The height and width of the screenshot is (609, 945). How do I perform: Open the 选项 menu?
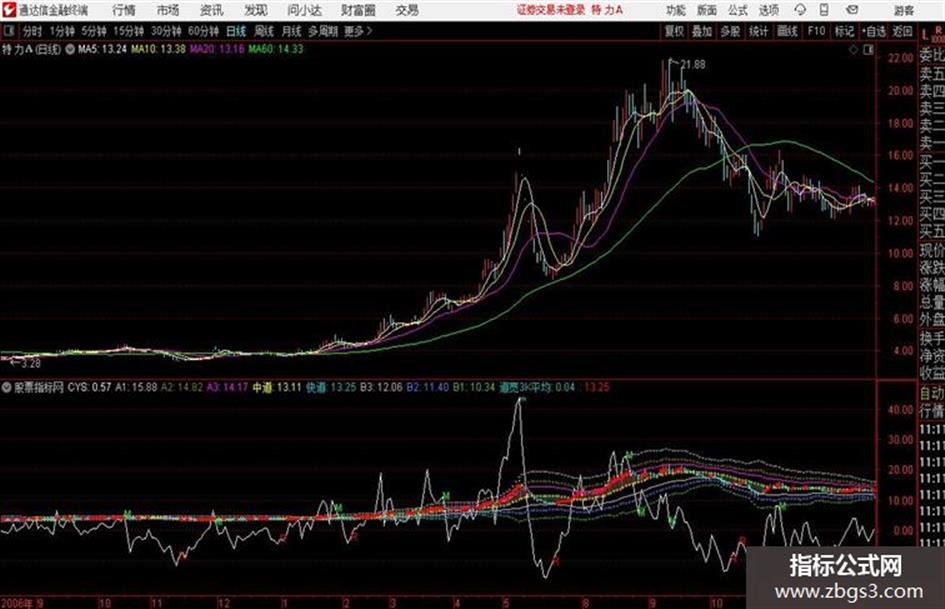[768, 10]
